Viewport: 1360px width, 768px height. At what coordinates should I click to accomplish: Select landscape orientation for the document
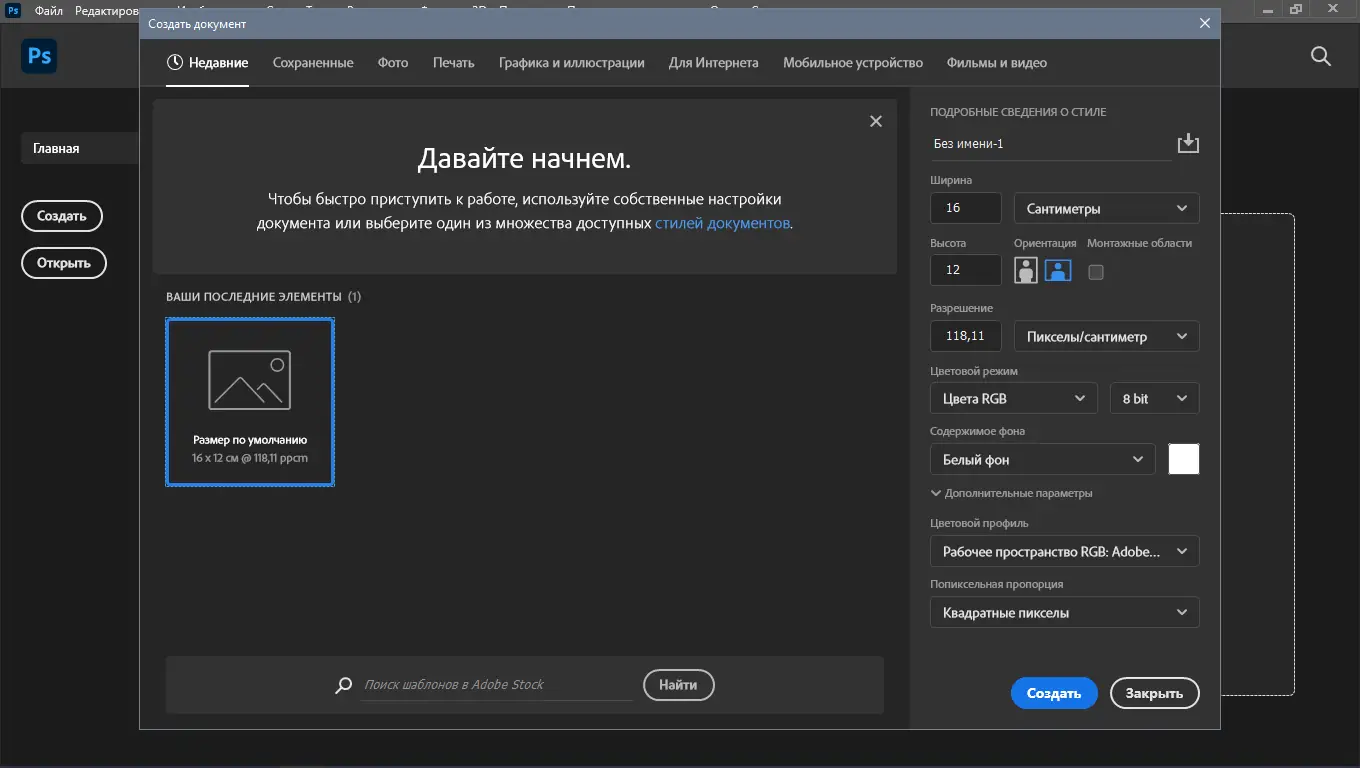[x=1057, y=270]
